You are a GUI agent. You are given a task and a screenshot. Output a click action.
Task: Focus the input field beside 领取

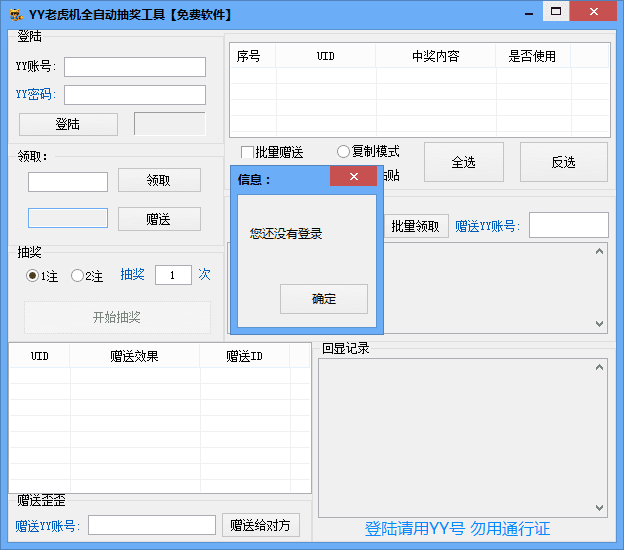[x=68, y=182]
